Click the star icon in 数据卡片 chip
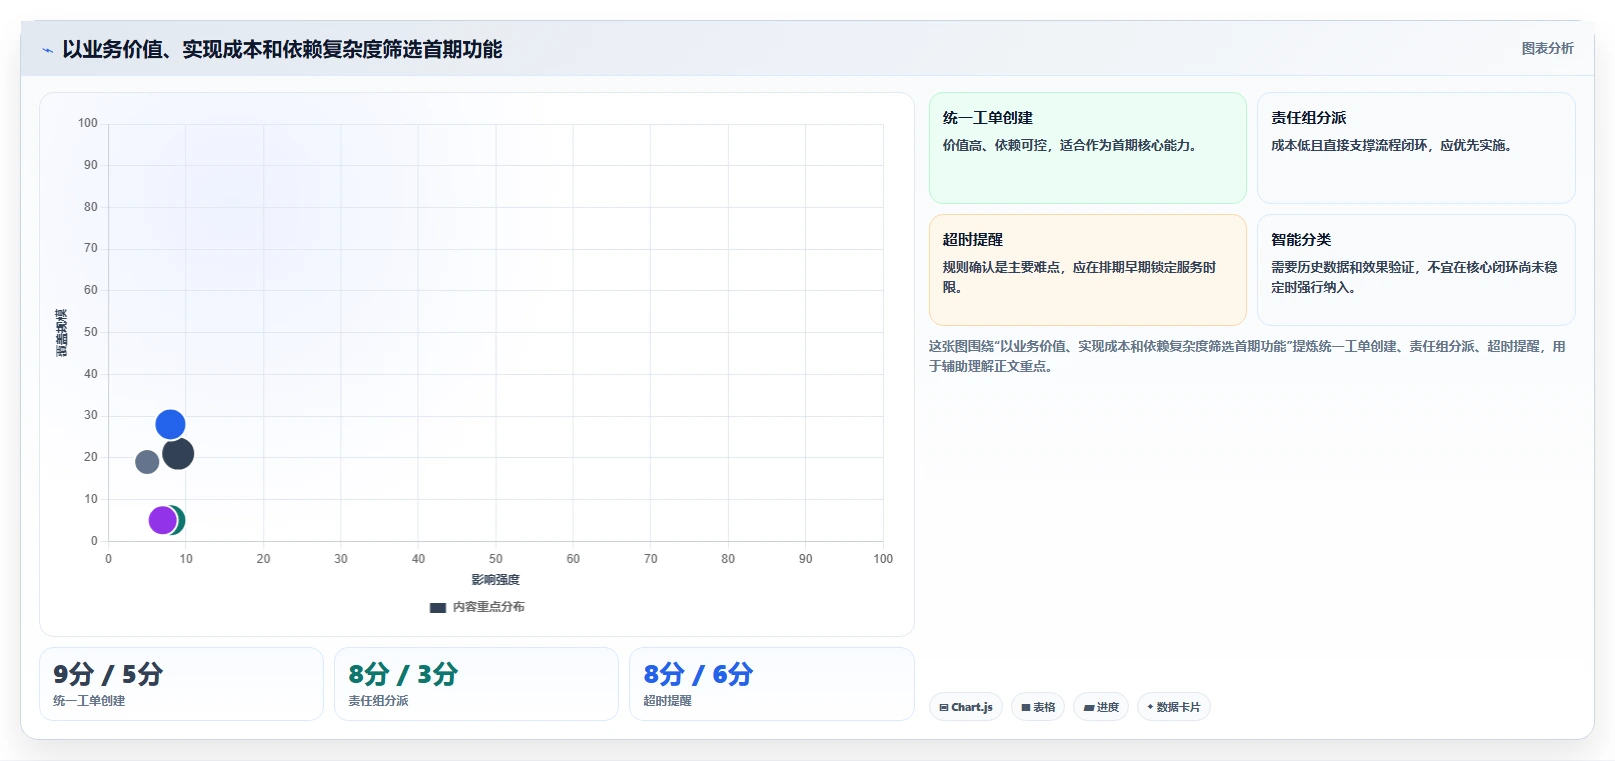Image resolution: width=1615 pixels, height=761 pixels. pyautogui.click(x=1151, y=707)
